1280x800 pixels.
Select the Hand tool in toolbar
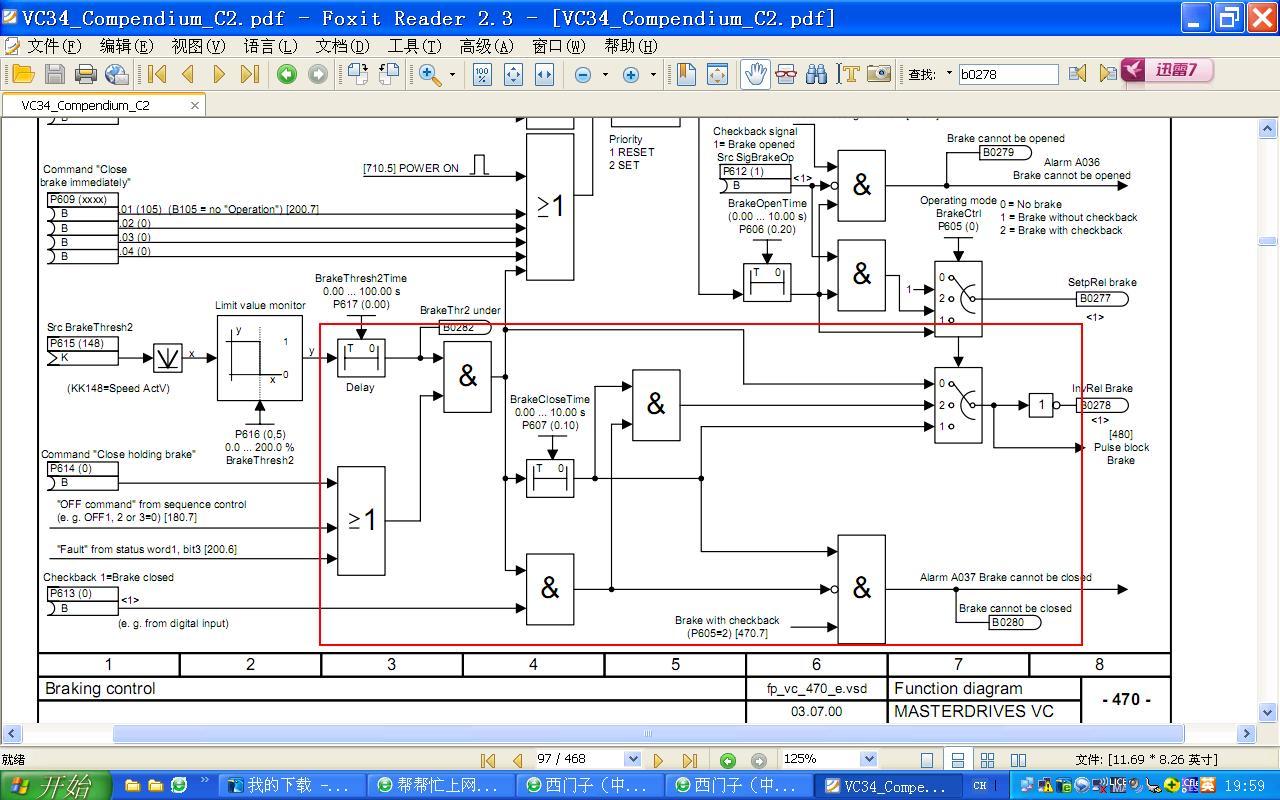pos(755,74)
